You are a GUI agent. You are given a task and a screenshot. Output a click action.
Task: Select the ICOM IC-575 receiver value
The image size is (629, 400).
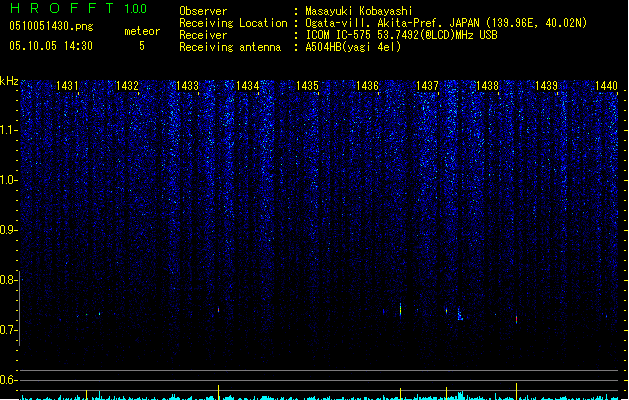point(401,35)
